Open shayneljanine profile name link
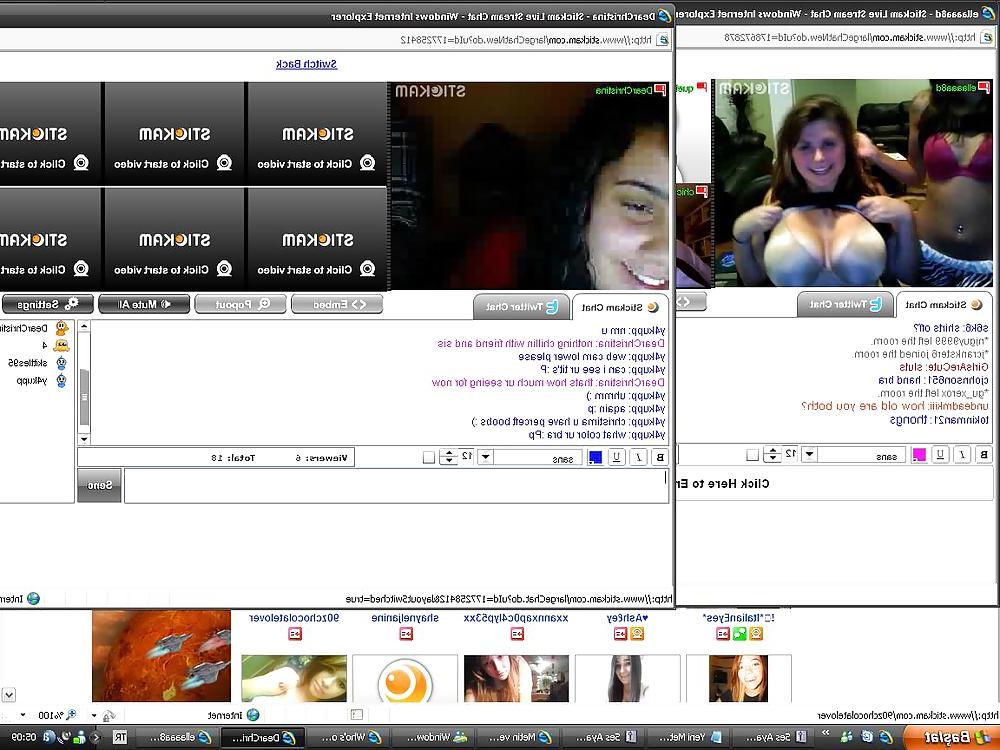 point(405,617)
